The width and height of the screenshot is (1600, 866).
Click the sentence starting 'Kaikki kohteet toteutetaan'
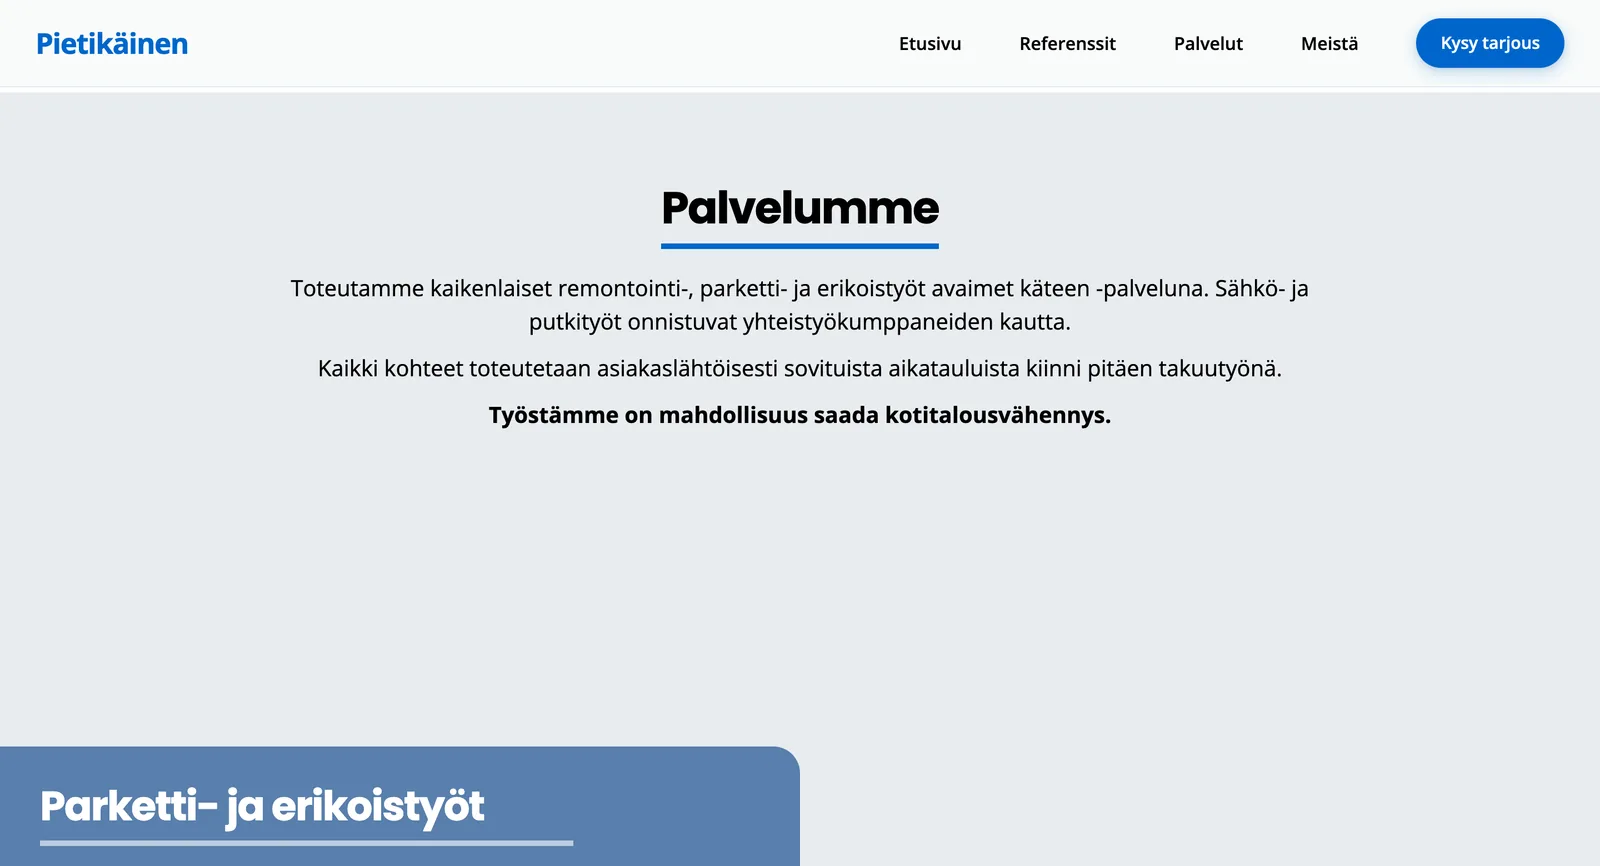point(800,368)
